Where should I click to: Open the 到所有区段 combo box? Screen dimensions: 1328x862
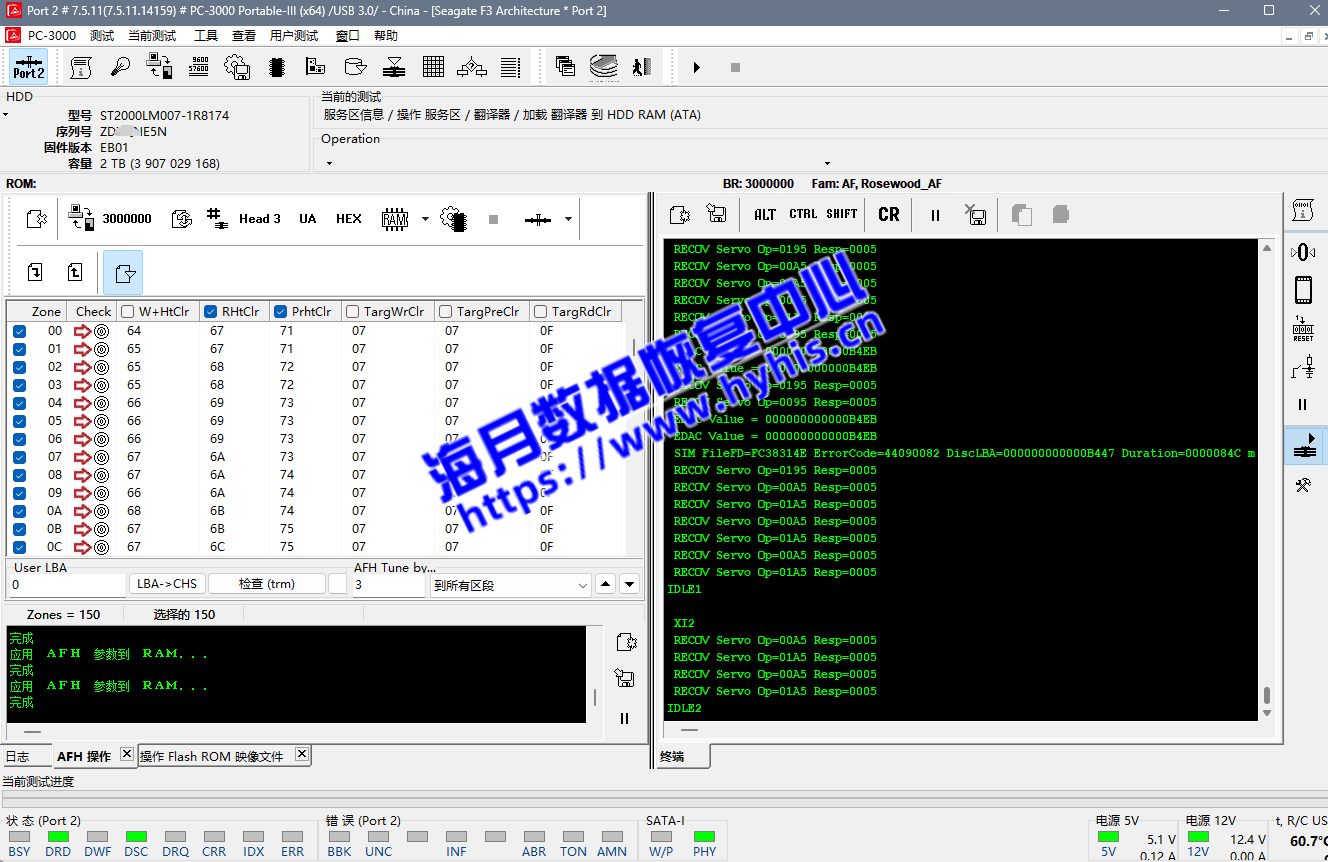pyautogui.click(x=510, y=585)
